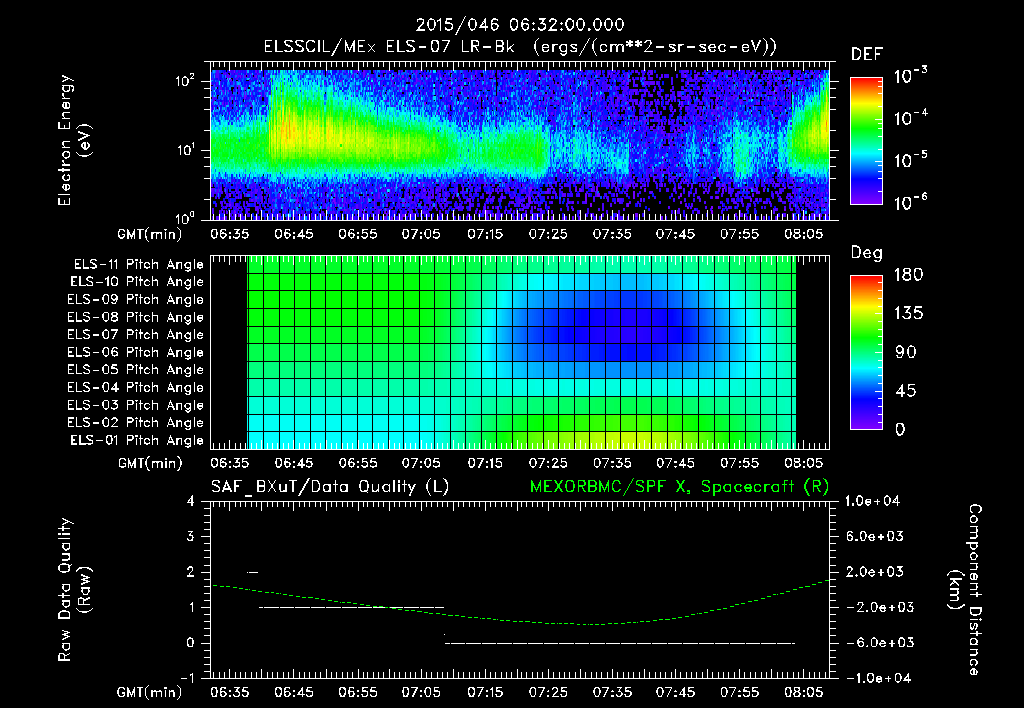The image size is (1024, 708).
Task: Click the GMT(min) label under the spectrogram
Action: pos(150,234)
